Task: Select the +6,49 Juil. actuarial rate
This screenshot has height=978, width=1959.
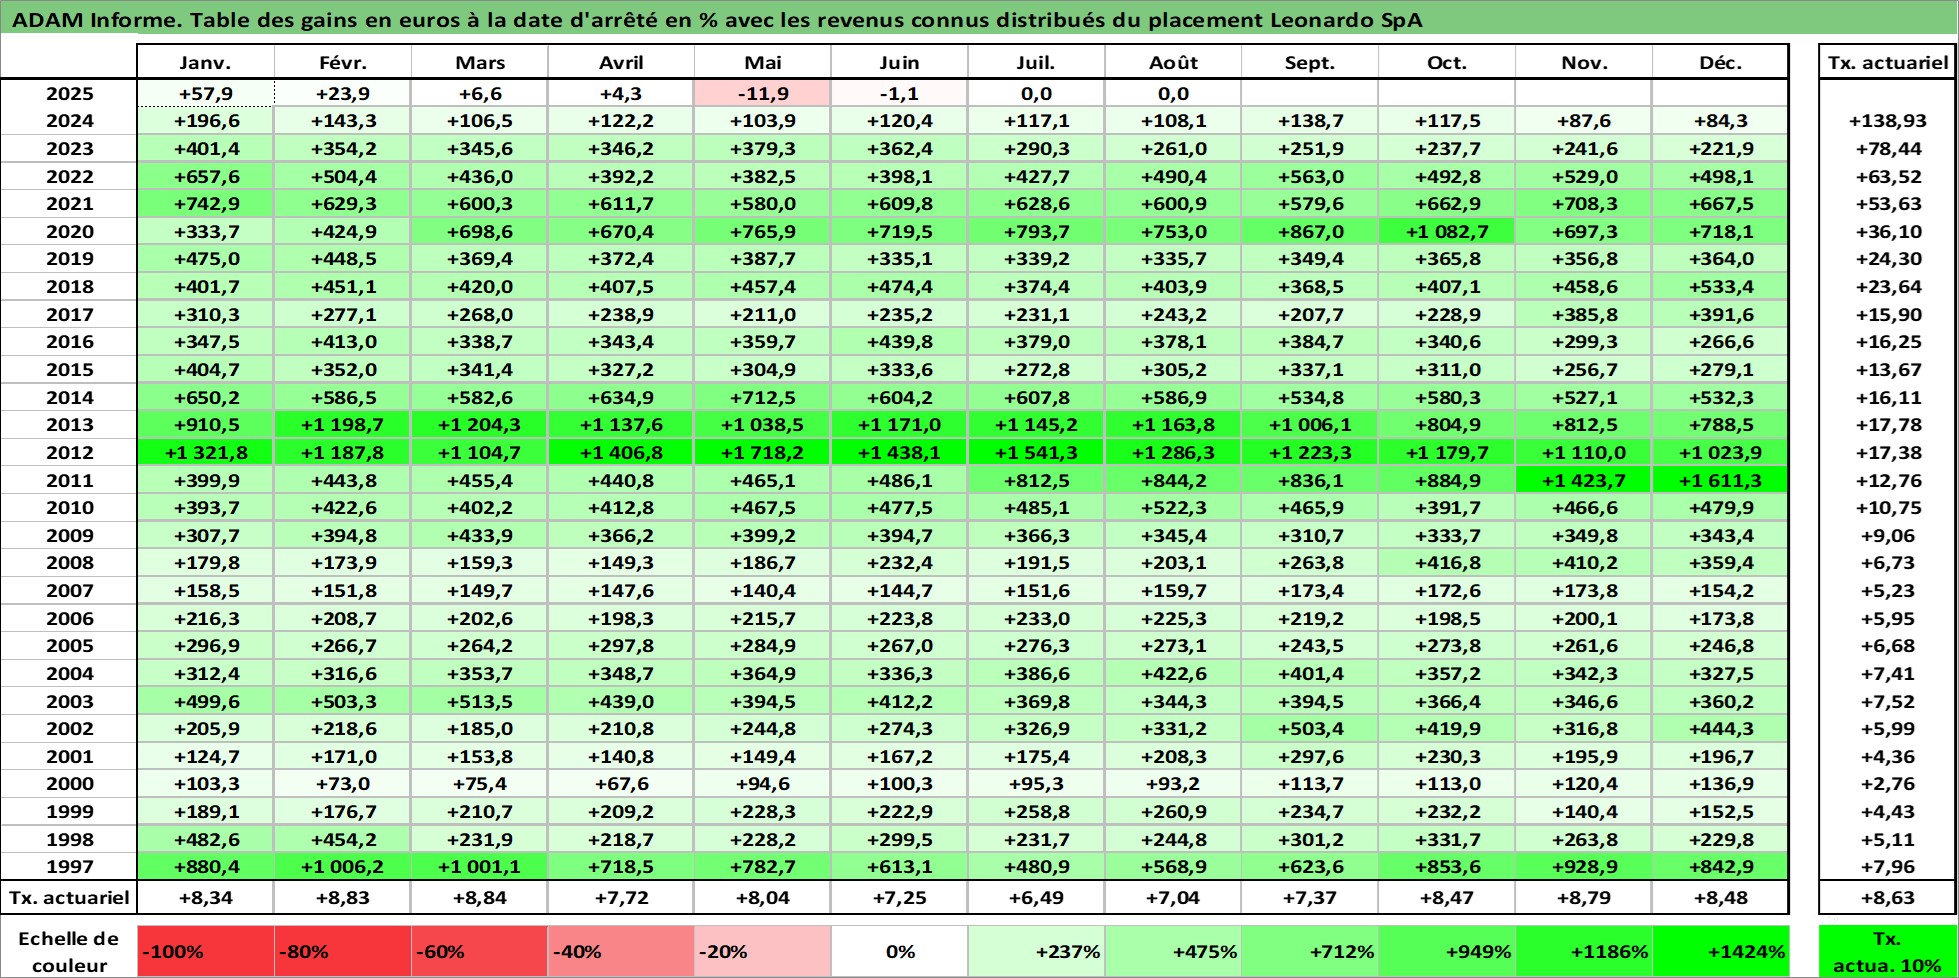Action: [1036, 897]
